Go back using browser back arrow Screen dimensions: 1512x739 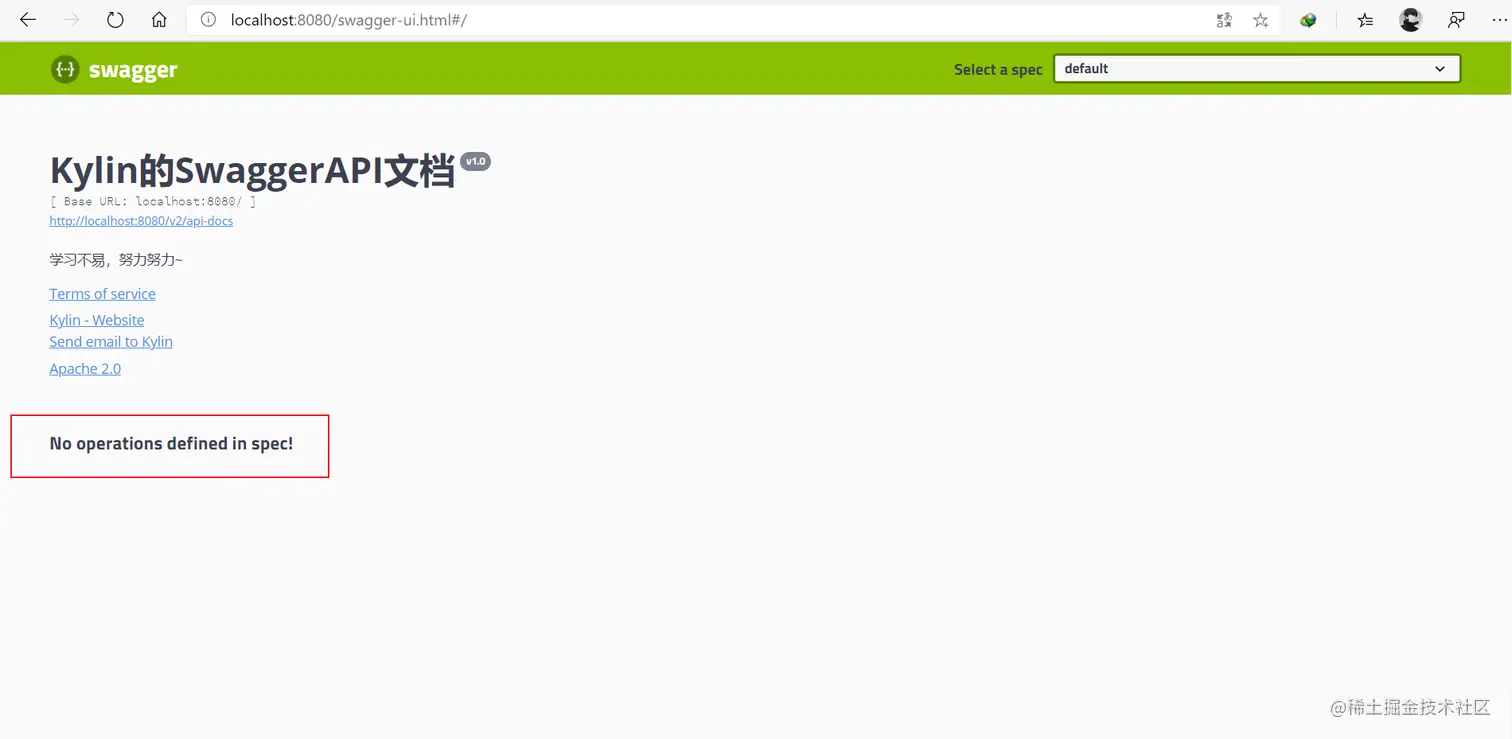click(x=27, y=20)
